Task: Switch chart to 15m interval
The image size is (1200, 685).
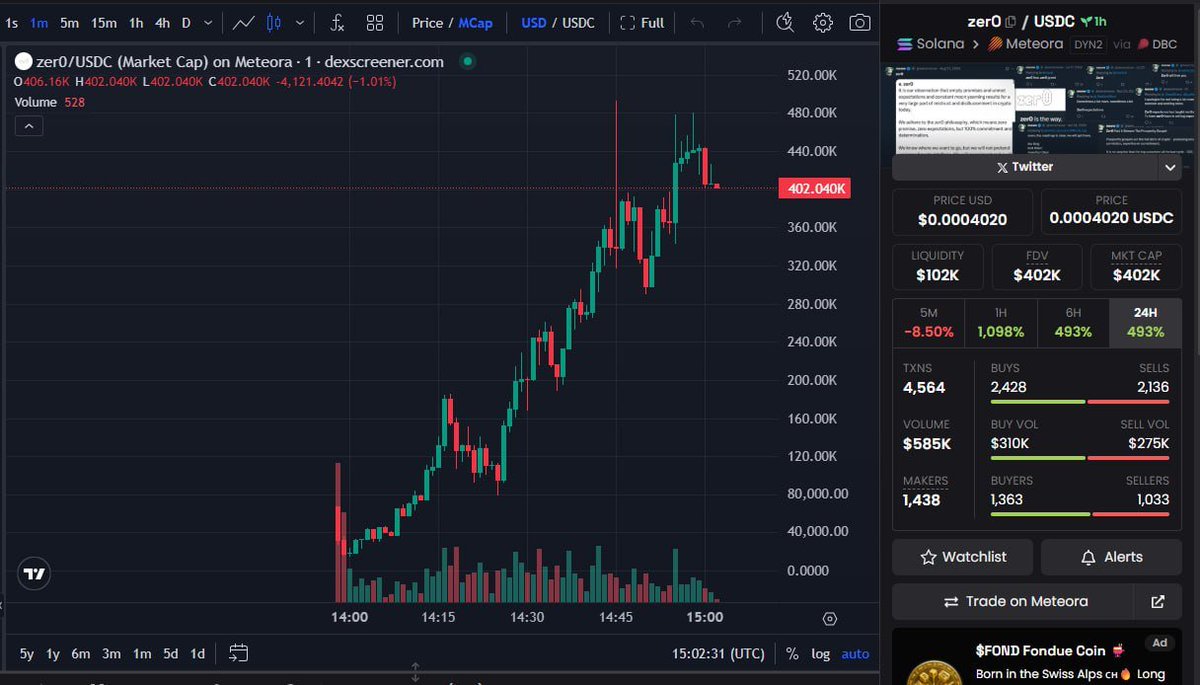Action: (x=103, y=22)
